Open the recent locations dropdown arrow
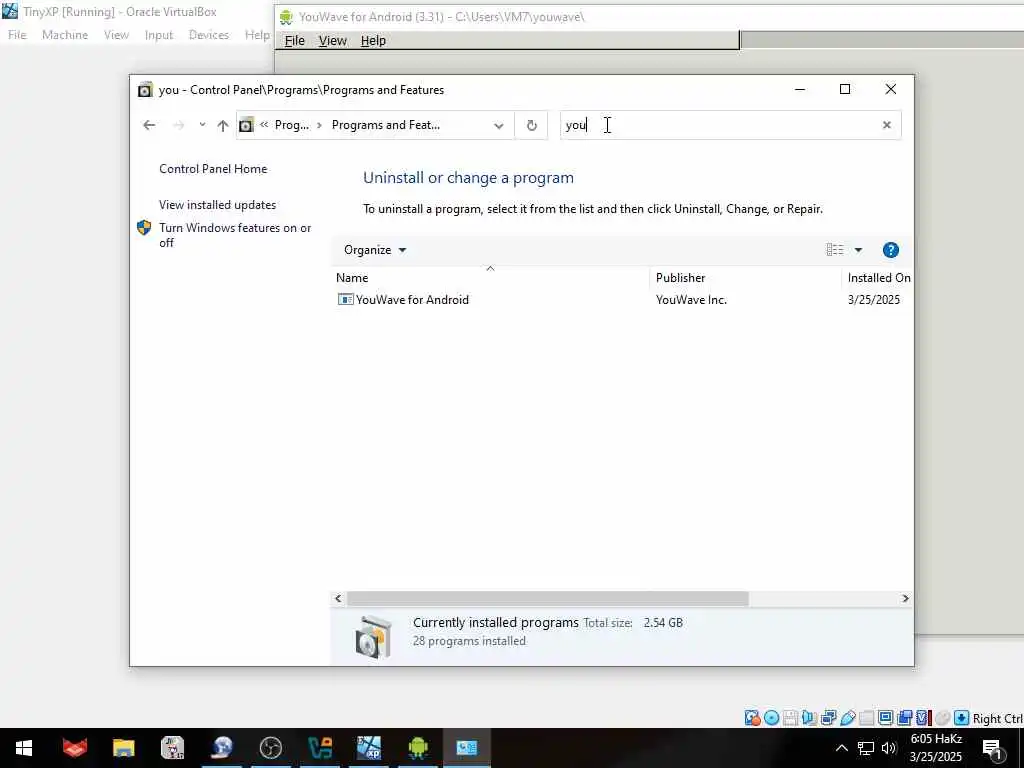Image resolution: width=1024 pixels, height=768 pixels. click(x=202, y=125)
